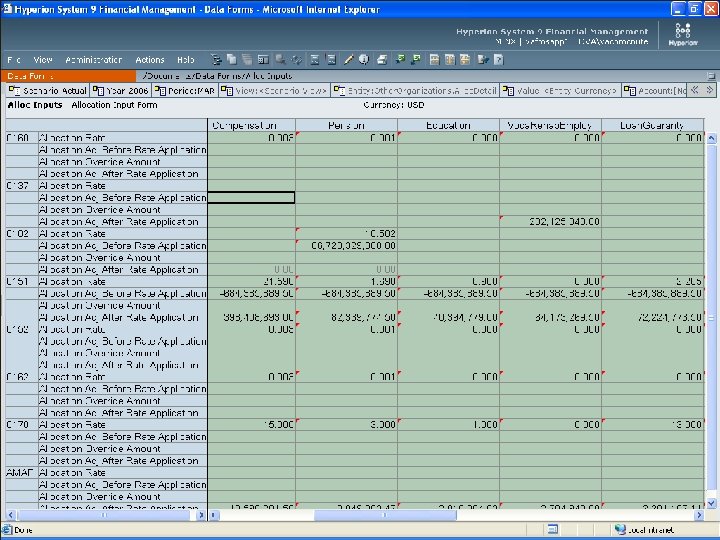The image size is (720, 540).
Task: Open the Year:2006 point-of-view selector
Action: [x=121, y=90]
